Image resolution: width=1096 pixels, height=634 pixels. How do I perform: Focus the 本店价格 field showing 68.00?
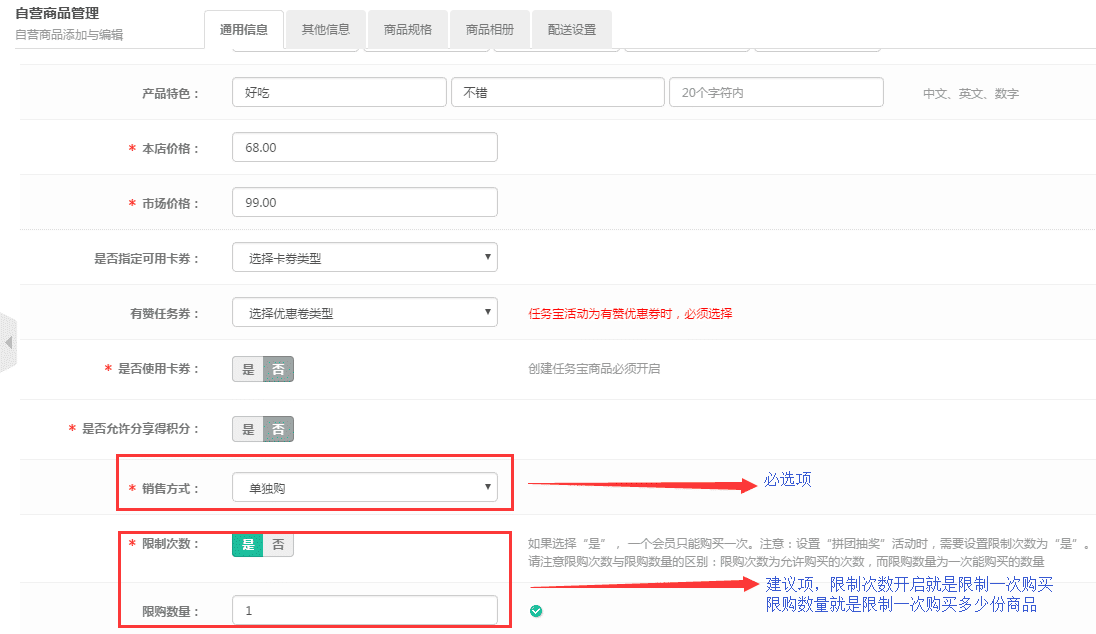click(x=364, y=148)
